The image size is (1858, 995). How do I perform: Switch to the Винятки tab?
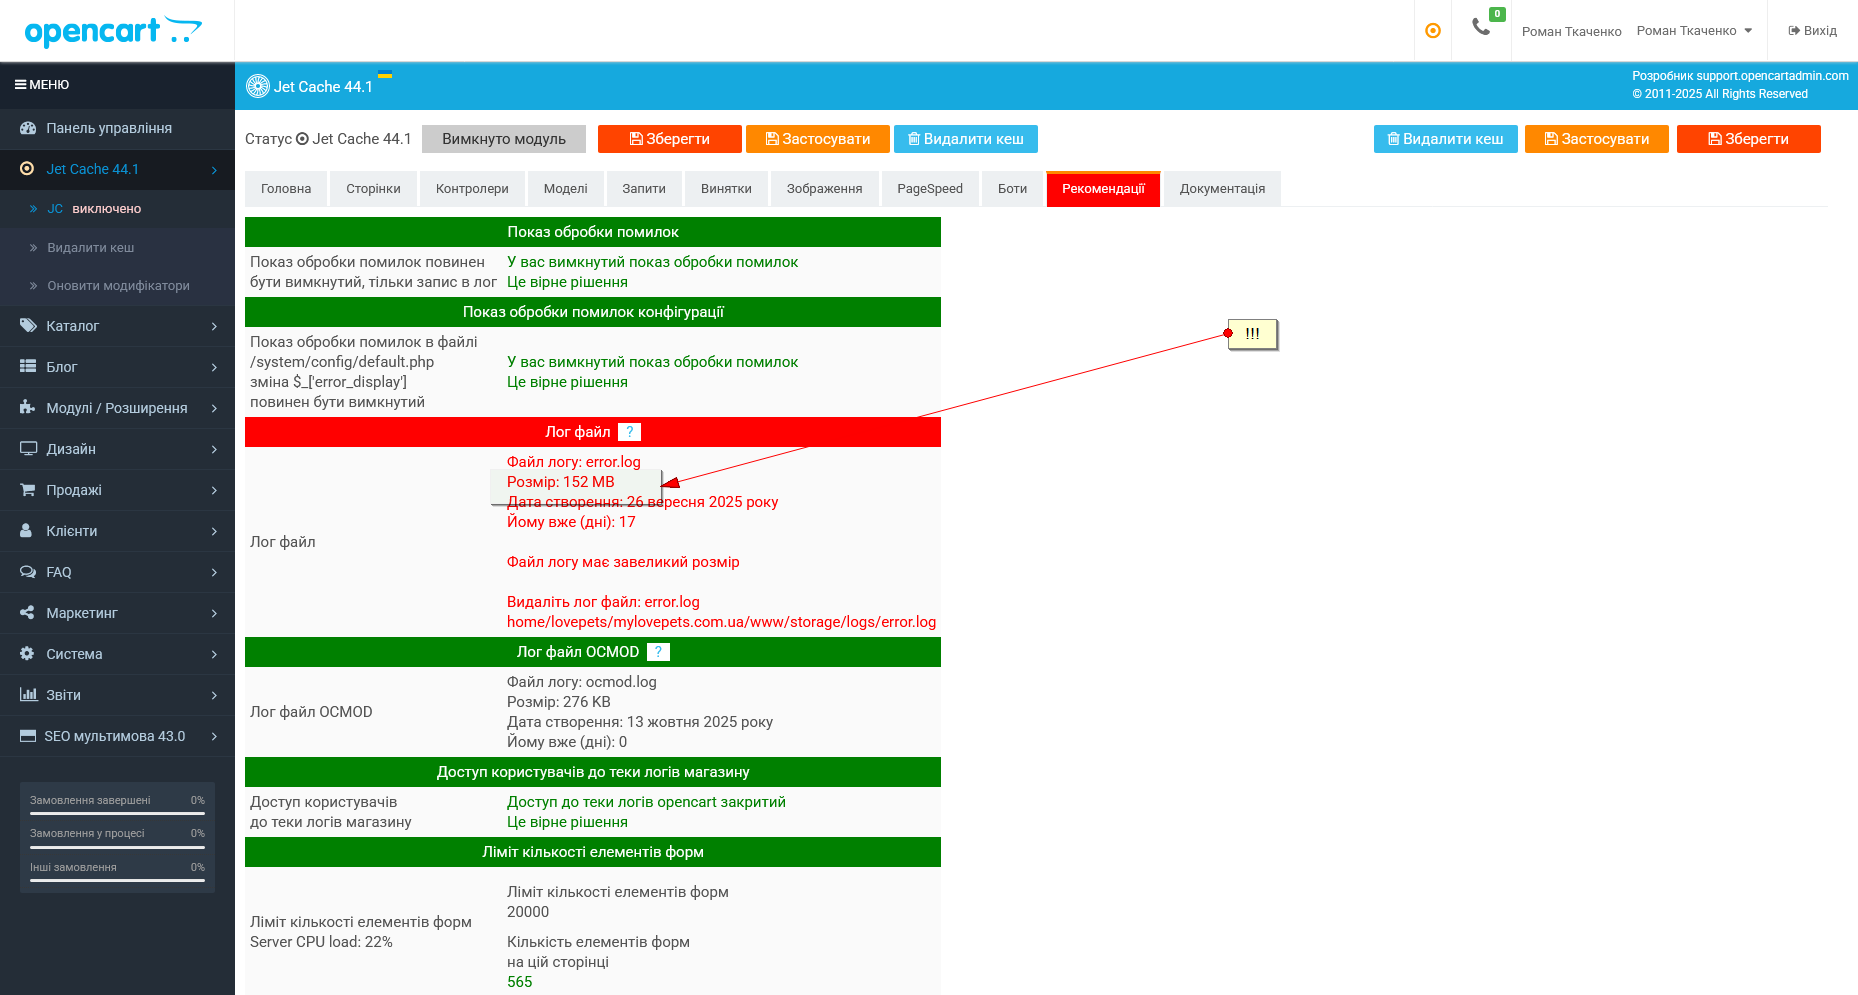coord(726,189)
